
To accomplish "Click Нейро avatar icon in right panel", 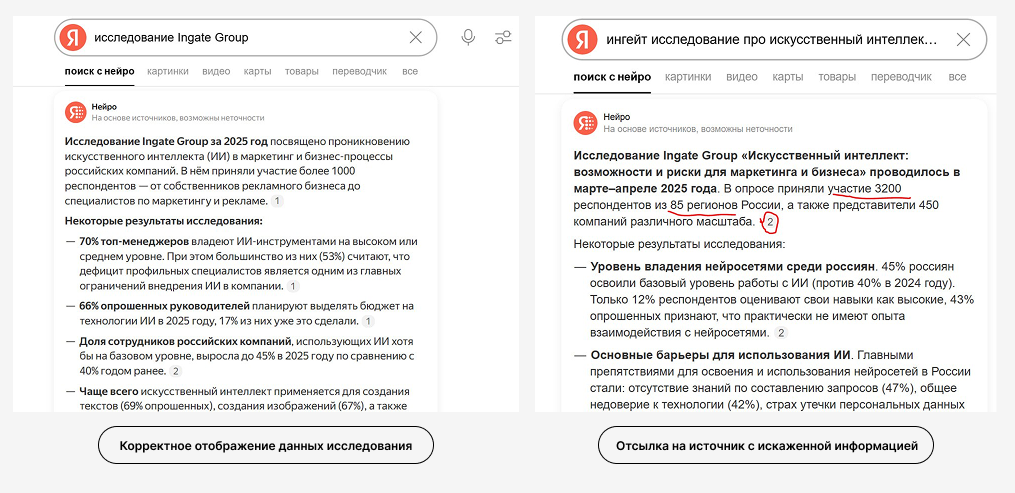I will point(586,123).
